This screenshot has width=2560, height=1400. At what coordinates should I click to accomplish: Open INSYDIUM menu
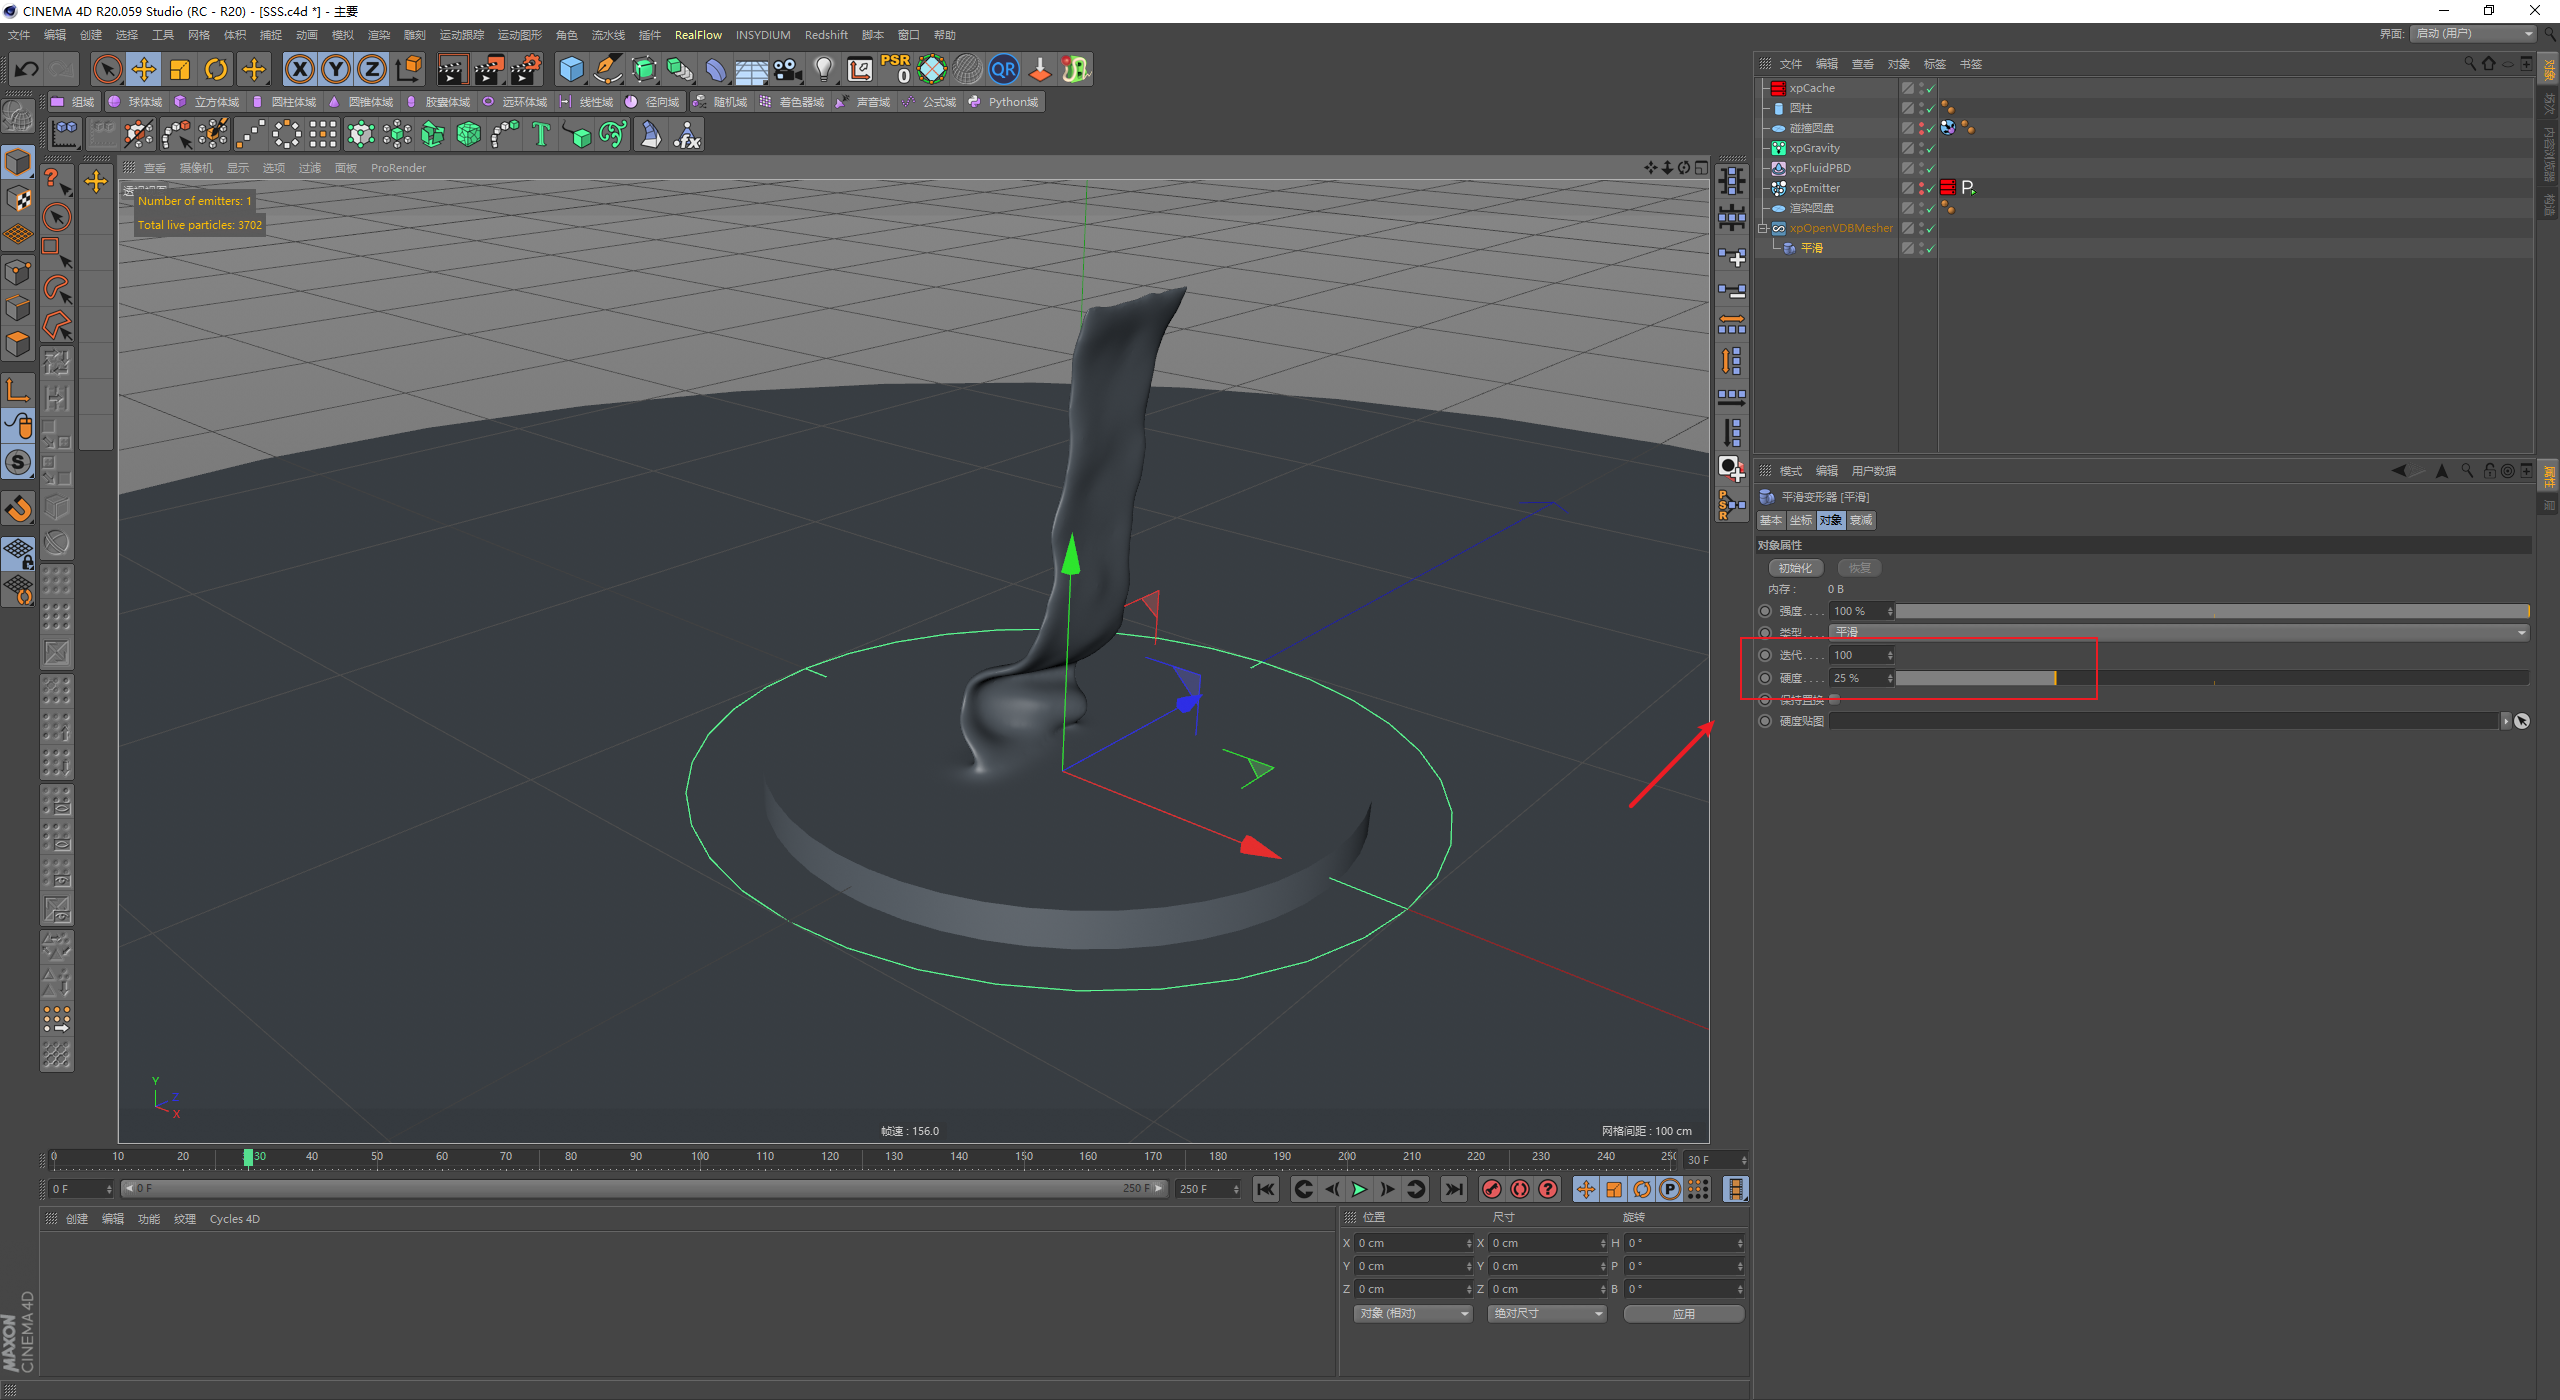tap(763, 35)
